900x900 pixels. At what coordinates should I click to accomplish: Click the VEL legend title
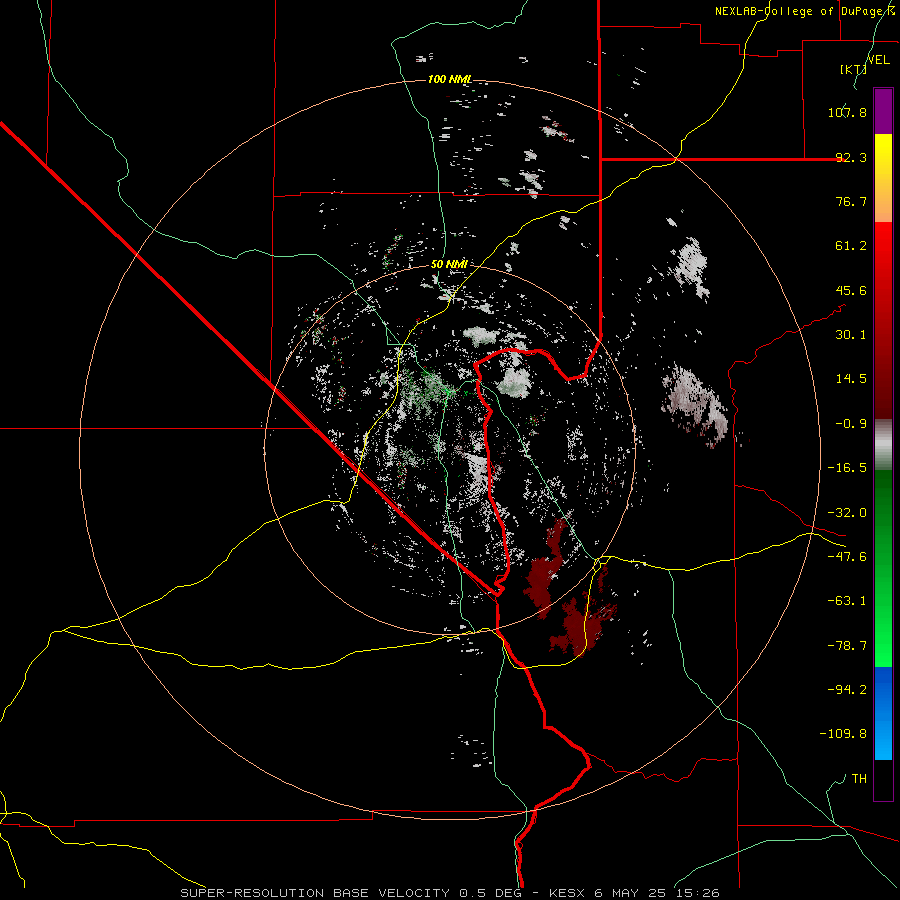point(878,60)
